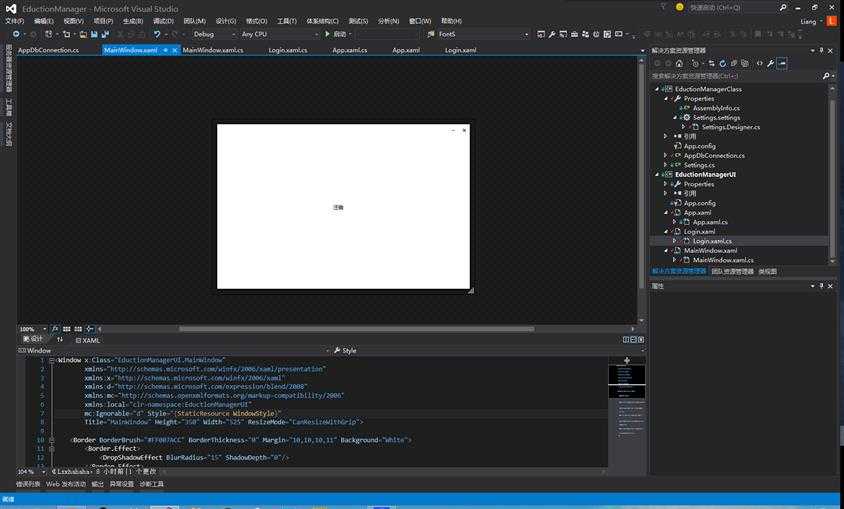The width and height of the screenshot is (844, 509).
Task: Collapse the EductionManagerClass project node
Action: [x=657, y=89]
